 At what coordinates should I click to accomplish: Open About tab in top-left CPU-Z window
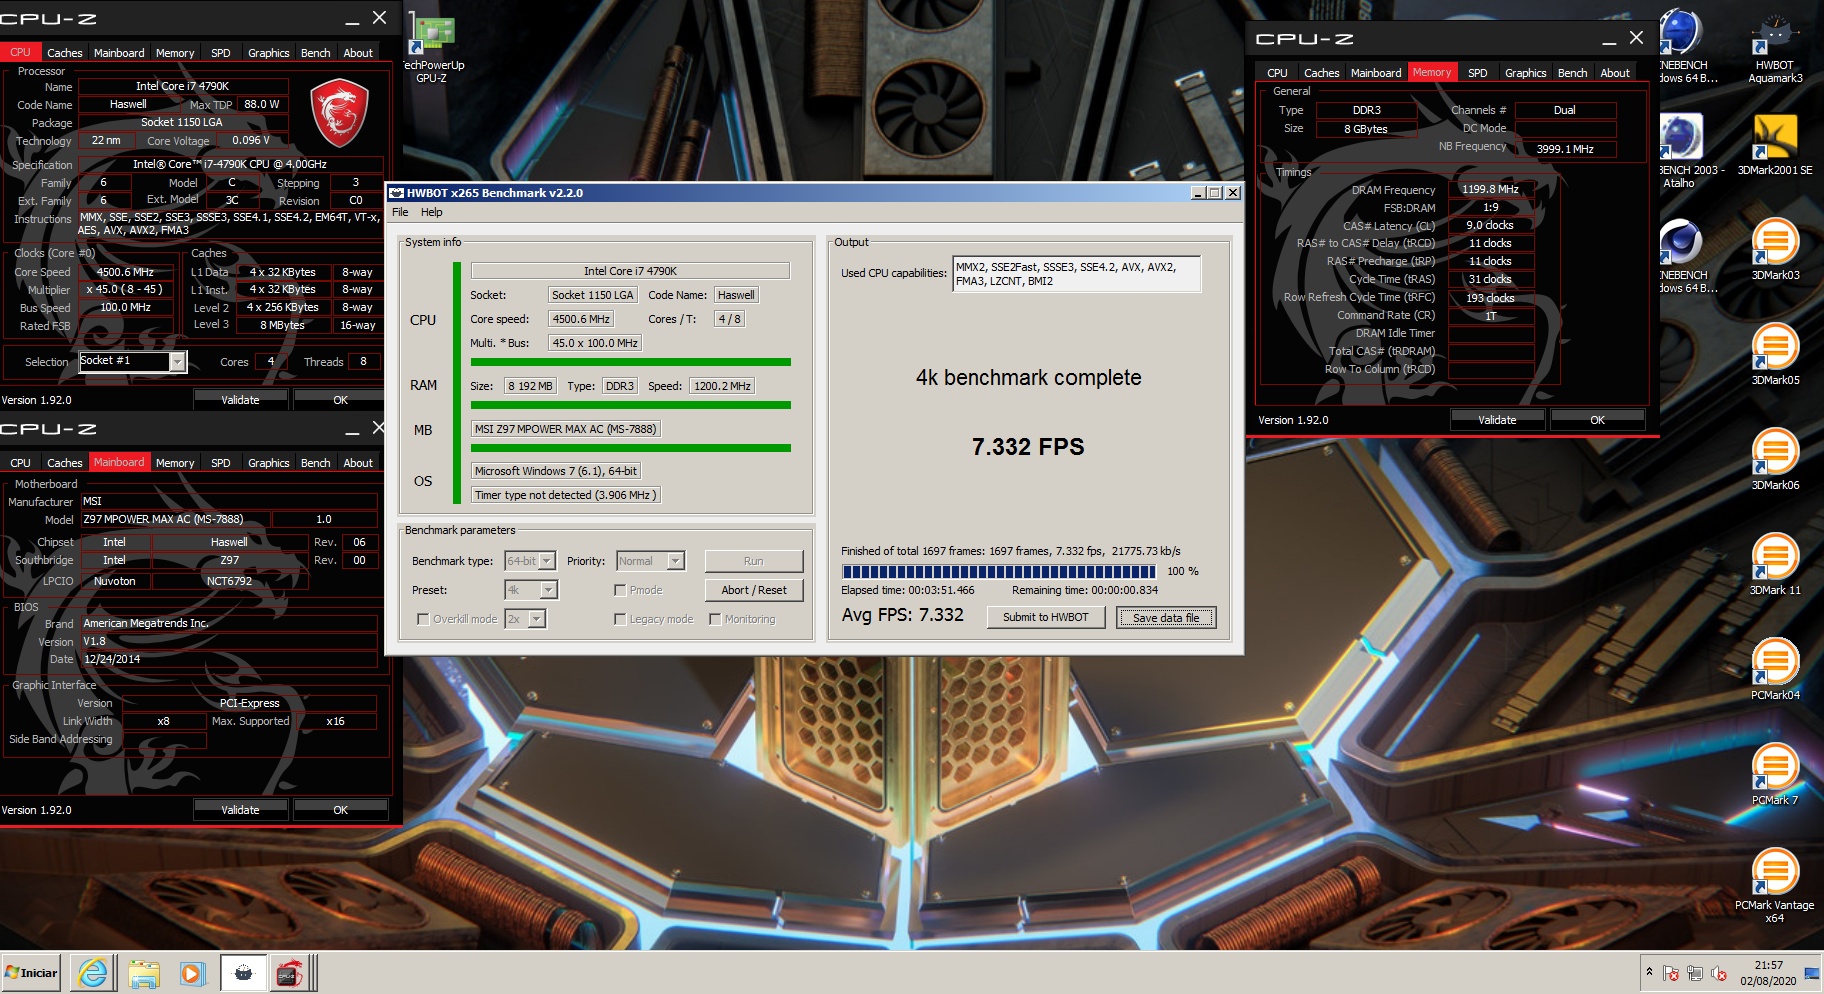[358, 53]
